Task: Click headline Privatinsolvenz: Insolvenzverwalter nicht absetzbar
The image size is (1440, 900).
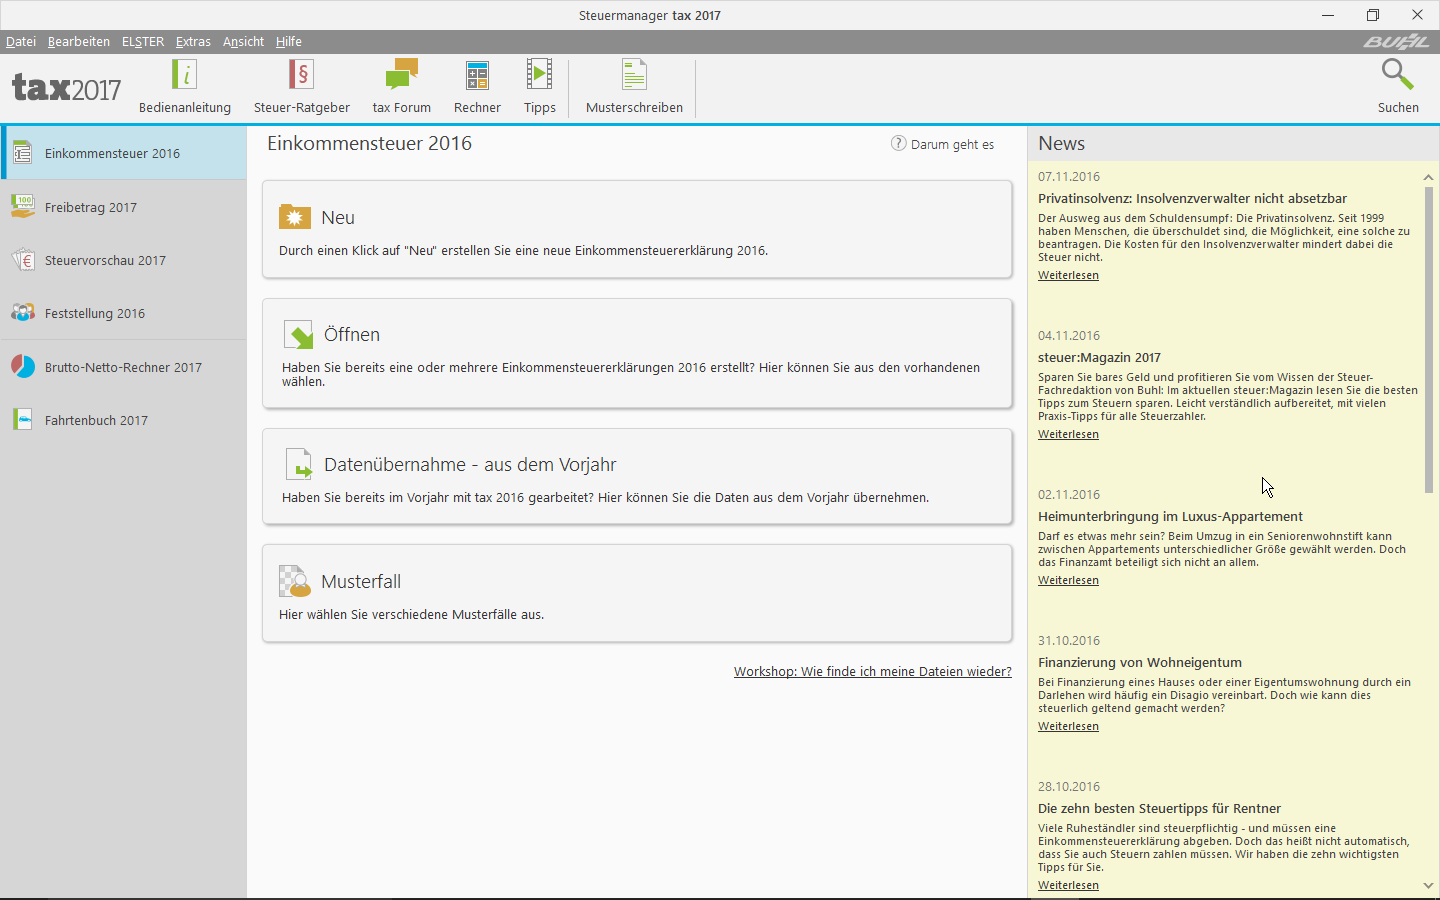Action: (x=1192, y=198)
